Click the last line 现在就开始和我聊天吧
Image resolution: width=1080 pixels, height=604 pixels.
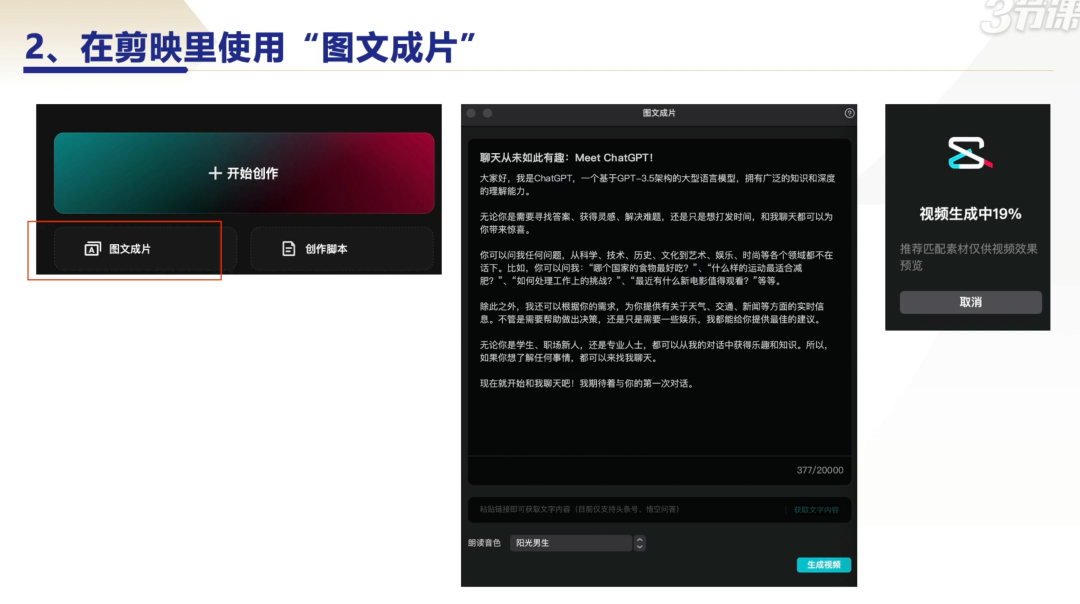(588, 384)
